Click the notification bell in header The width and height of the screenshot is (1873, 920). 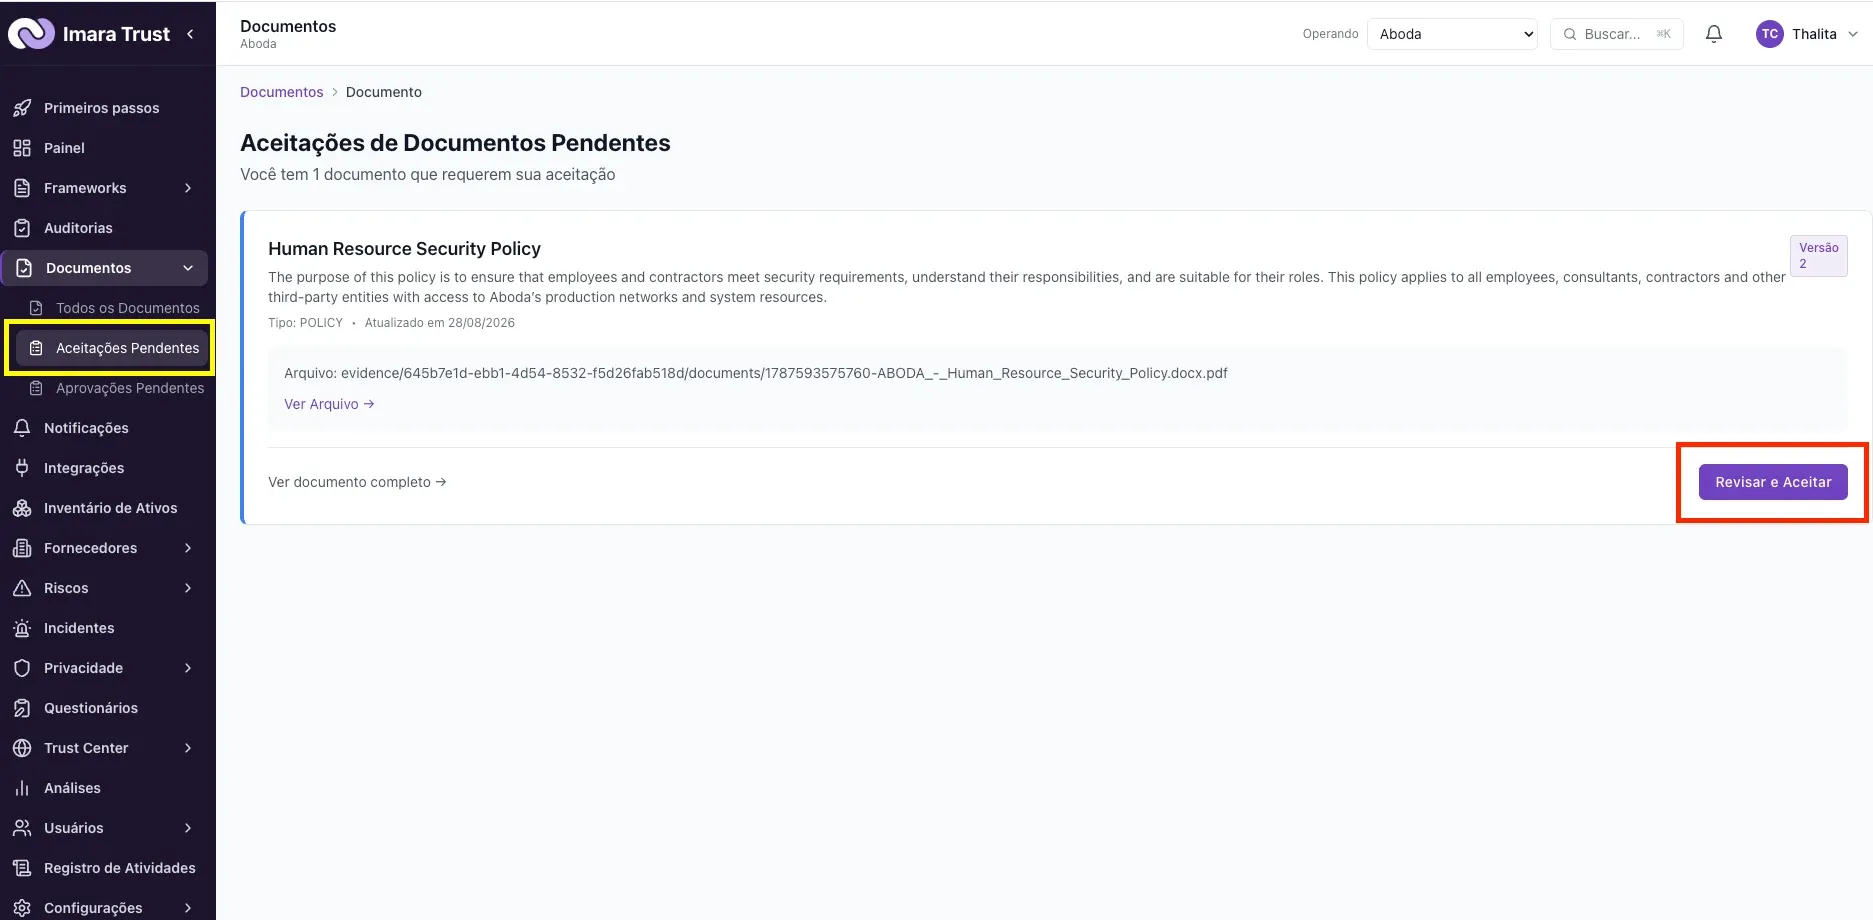tap(1714, 34)
